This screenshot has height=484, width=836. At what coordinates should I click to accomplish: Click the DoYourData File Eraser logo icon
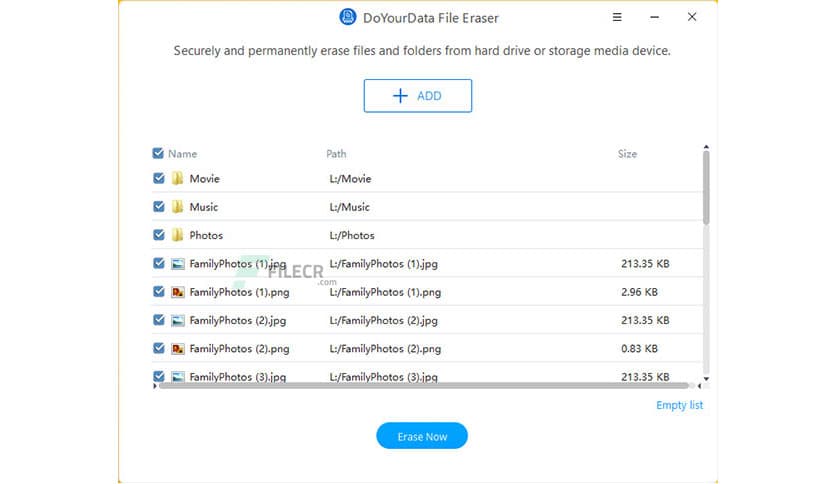click(348, 17)
